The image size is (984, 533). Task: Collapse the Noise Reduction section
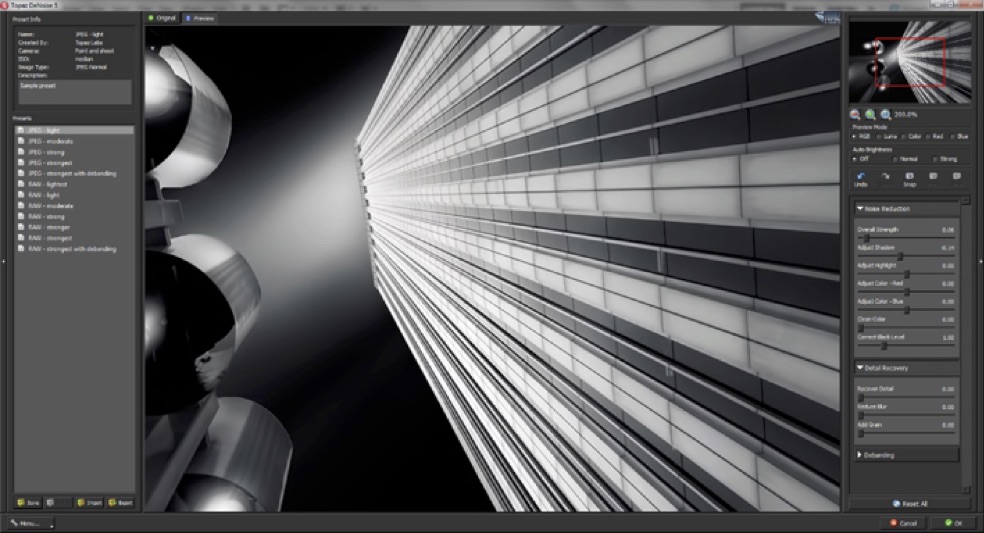859,209
